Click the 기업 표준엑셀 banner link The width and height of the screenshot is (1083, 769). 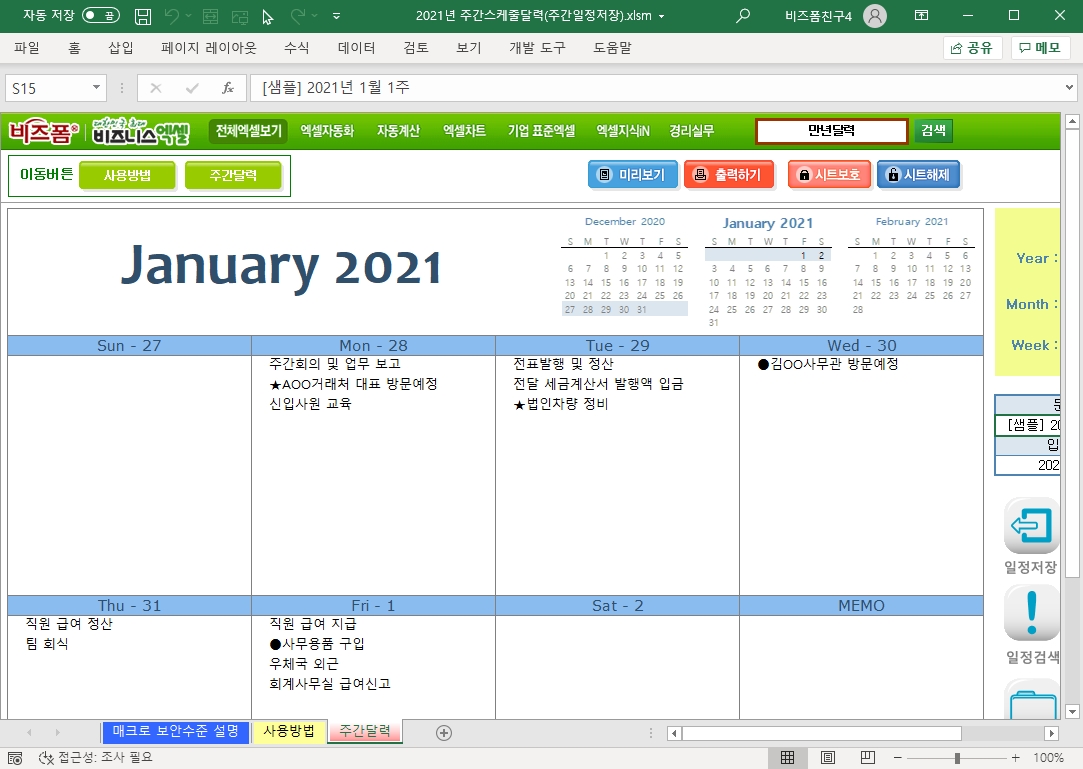pyautogui.click(x=542, y=131)
